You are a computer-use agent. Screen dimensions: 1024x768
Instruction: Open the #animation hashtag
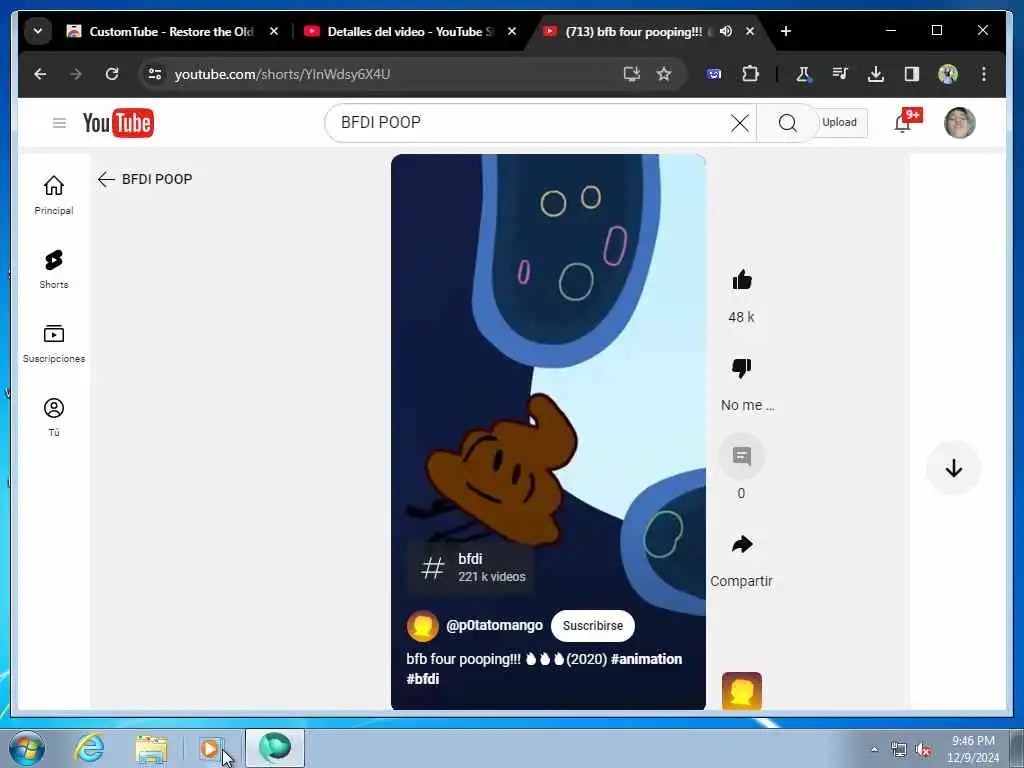click(646, 659)
